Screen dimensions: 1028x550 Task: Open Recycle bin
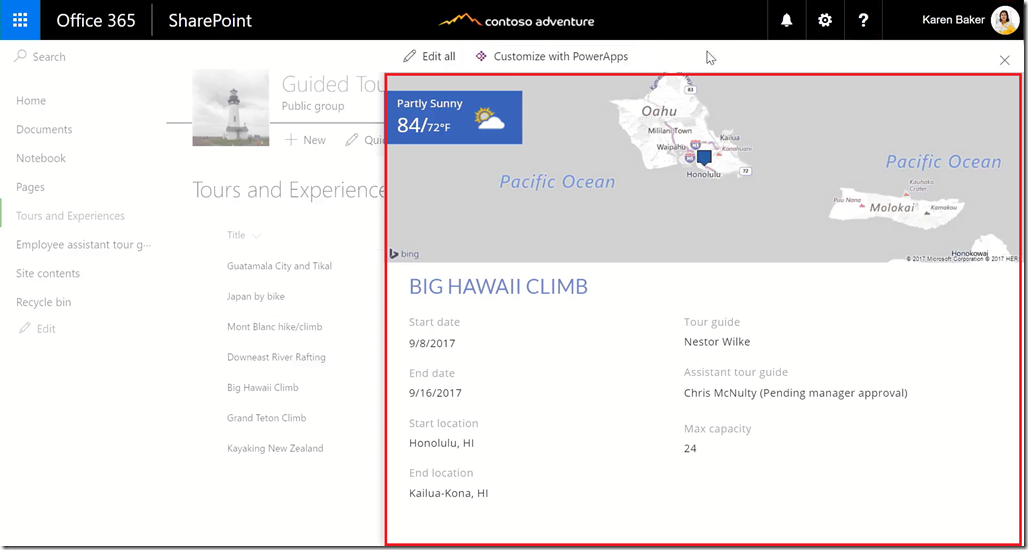(43, 302)
